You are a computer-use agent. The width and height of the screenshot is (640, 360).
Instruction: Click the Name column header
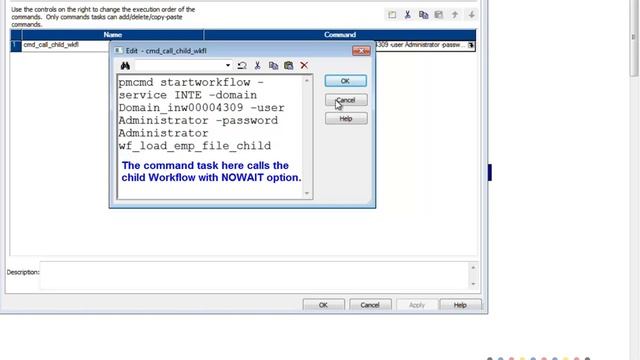(113, 35)
